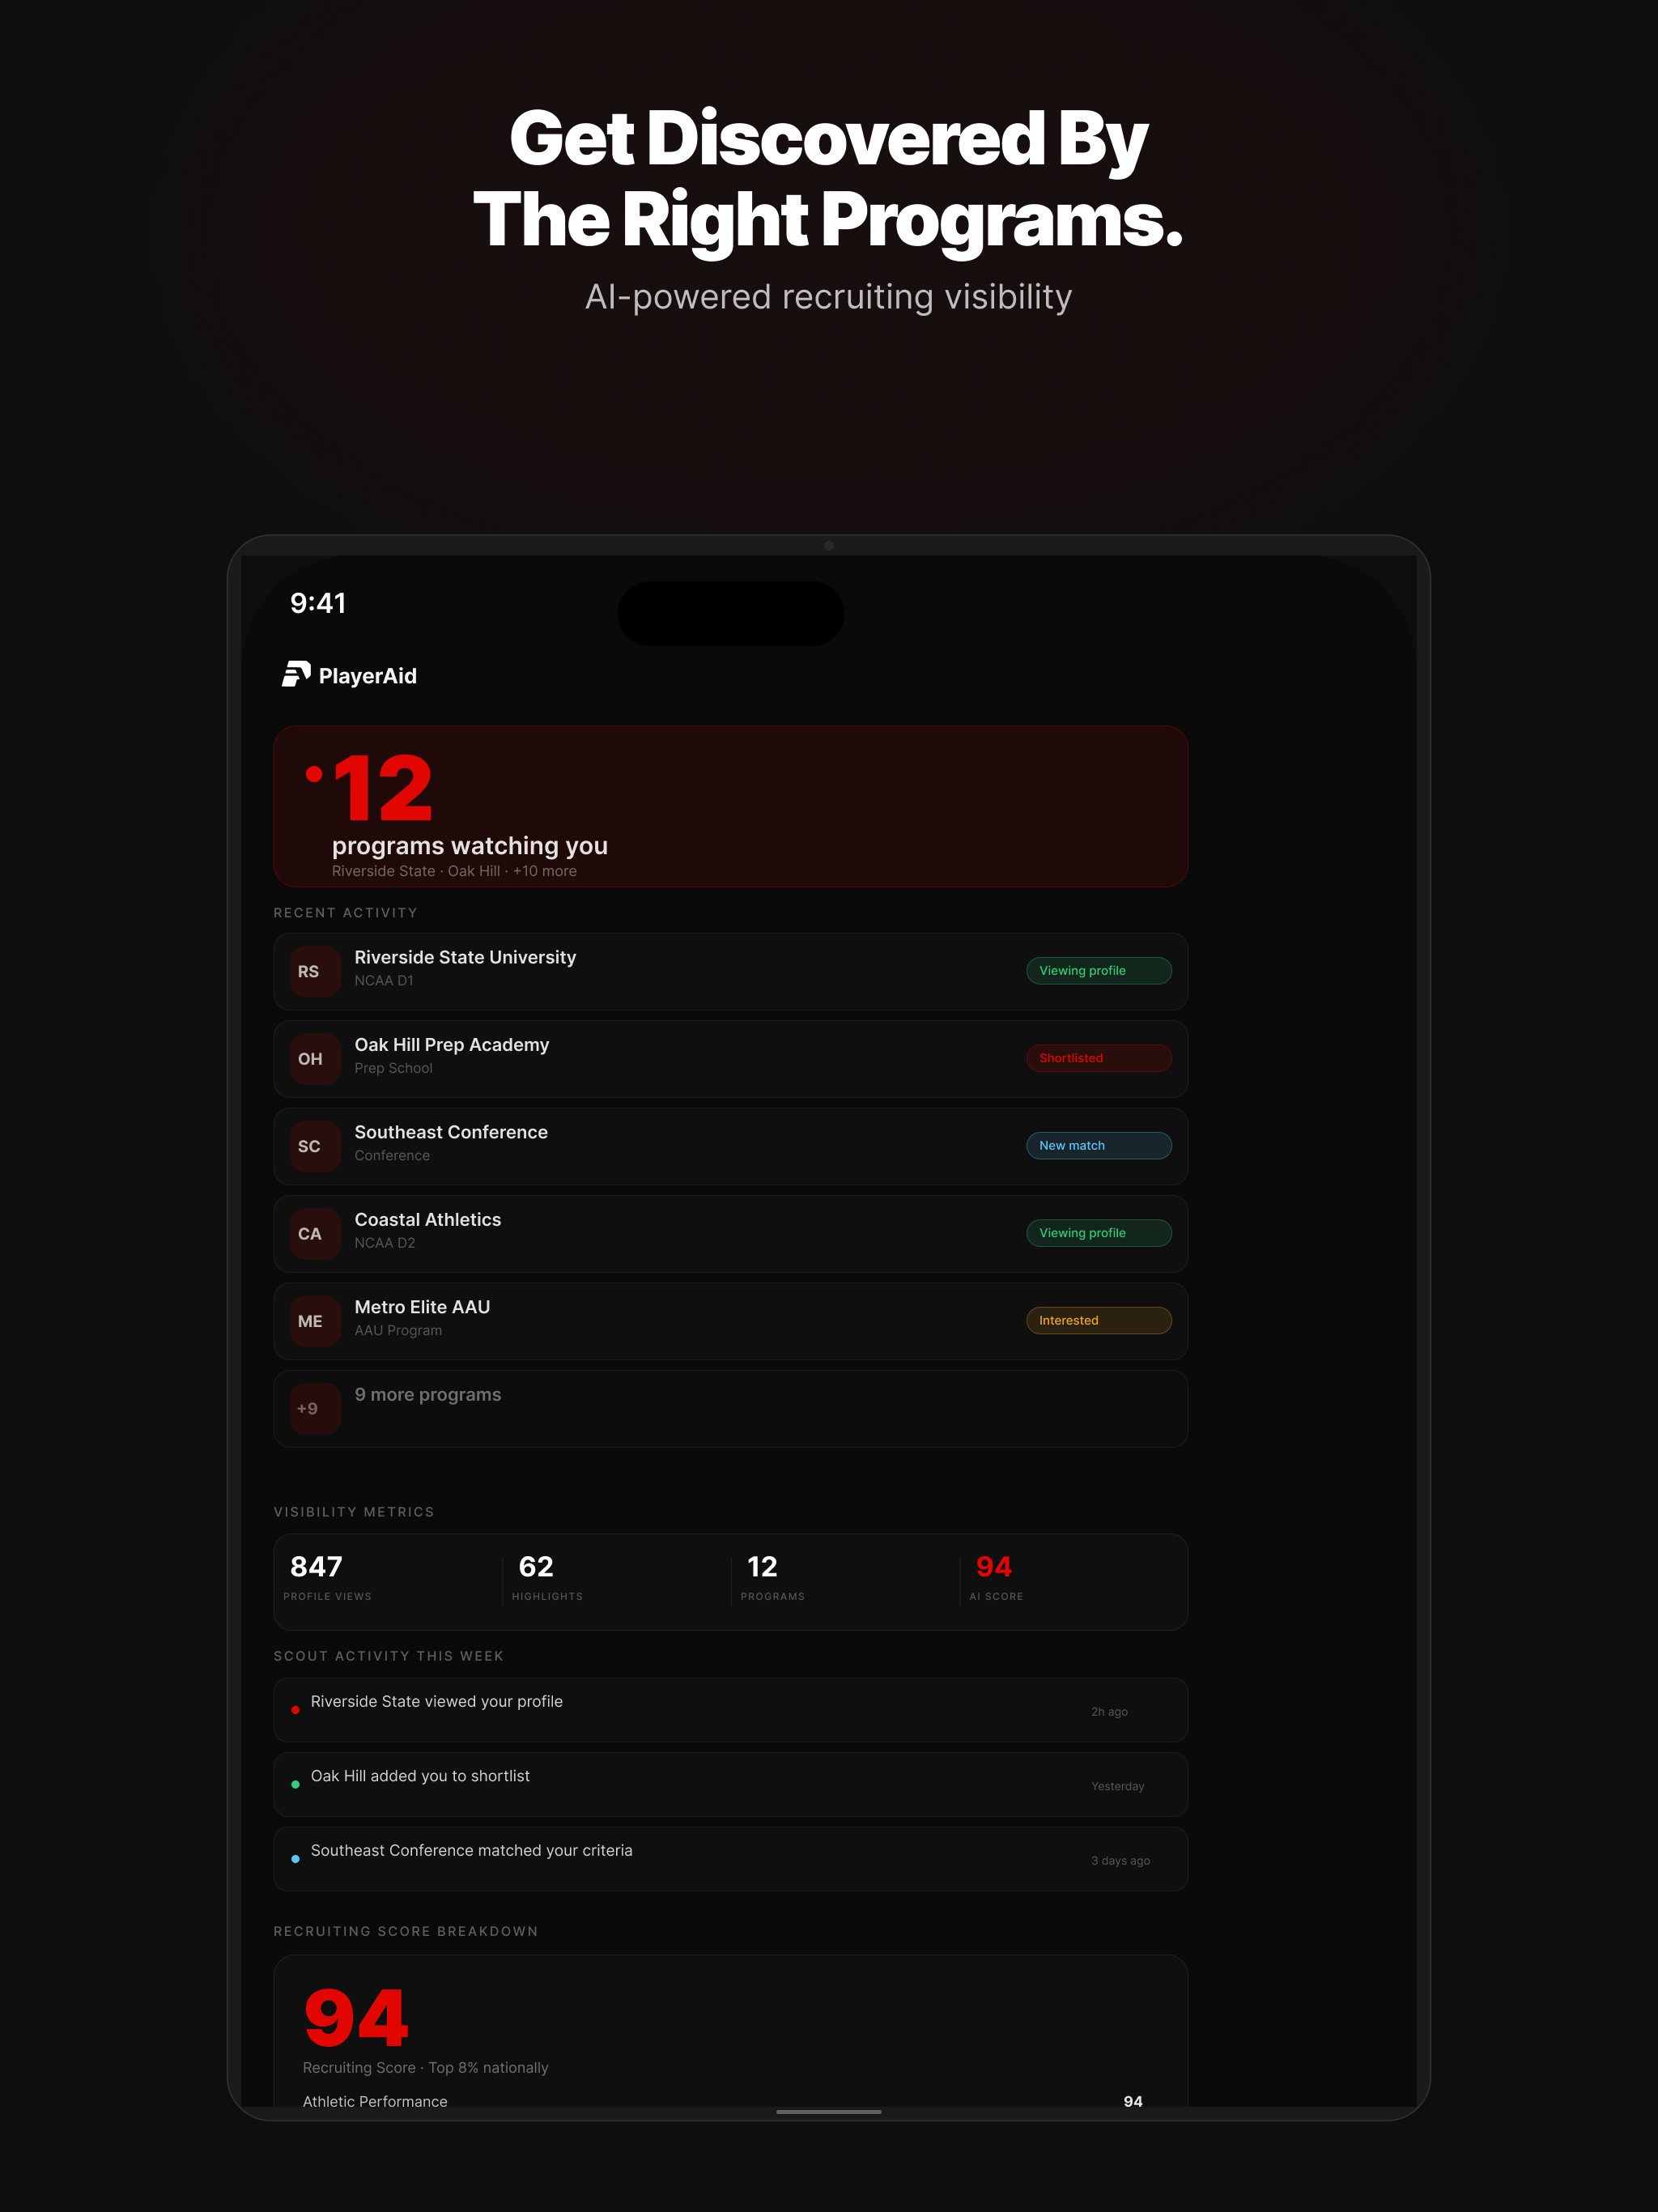The image size is (1658, 2212).
Task: Open the OH avatar for Oak Hill Prep
Action: tap(315, 1059)
